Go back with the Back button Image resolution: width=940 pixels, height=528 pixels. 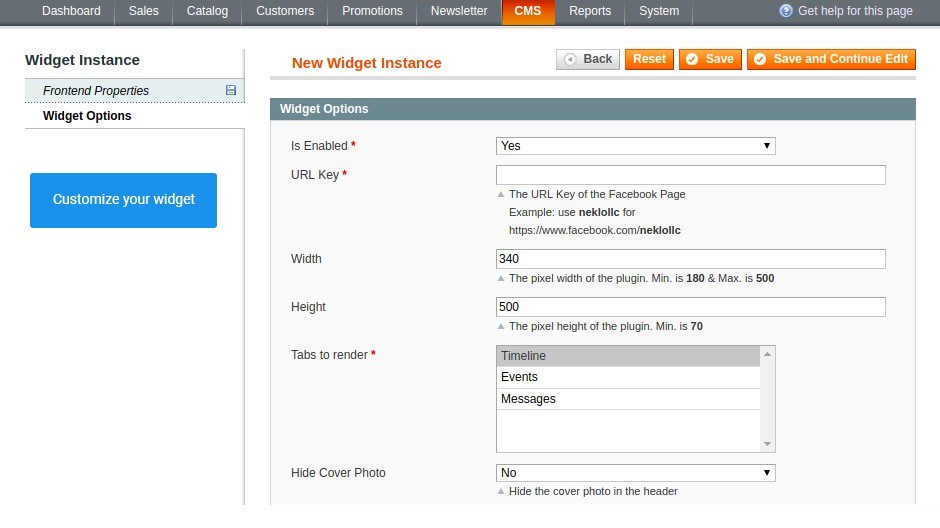[588, 59]
